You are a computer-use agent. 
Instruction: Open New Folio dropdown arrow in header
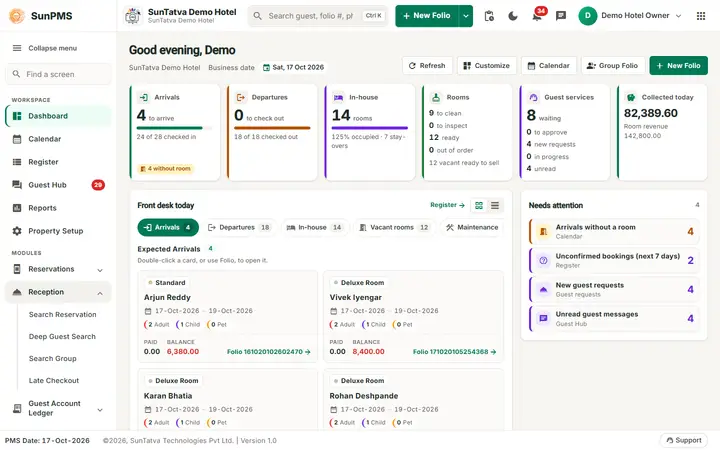point(466,16)
